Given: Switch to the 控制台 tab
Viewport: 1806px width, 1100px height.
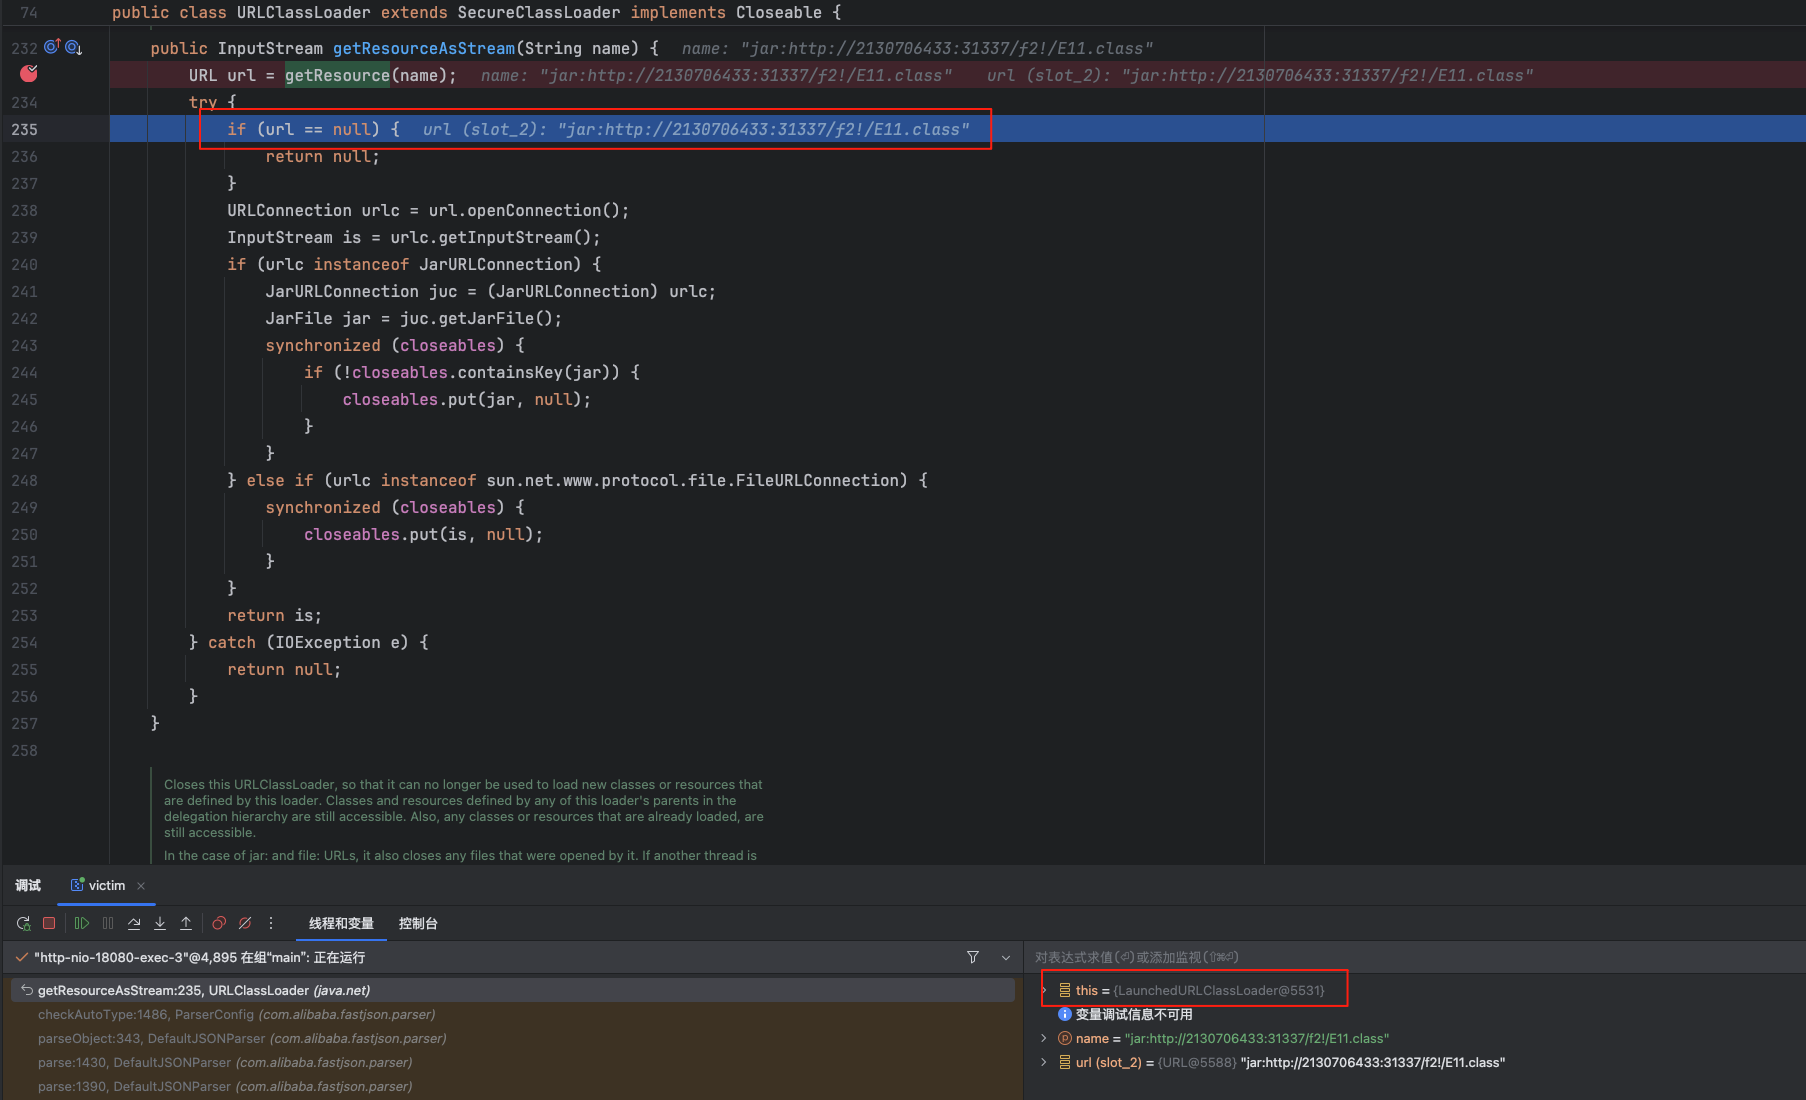Looking at the screenshot, I should [418, 923].
